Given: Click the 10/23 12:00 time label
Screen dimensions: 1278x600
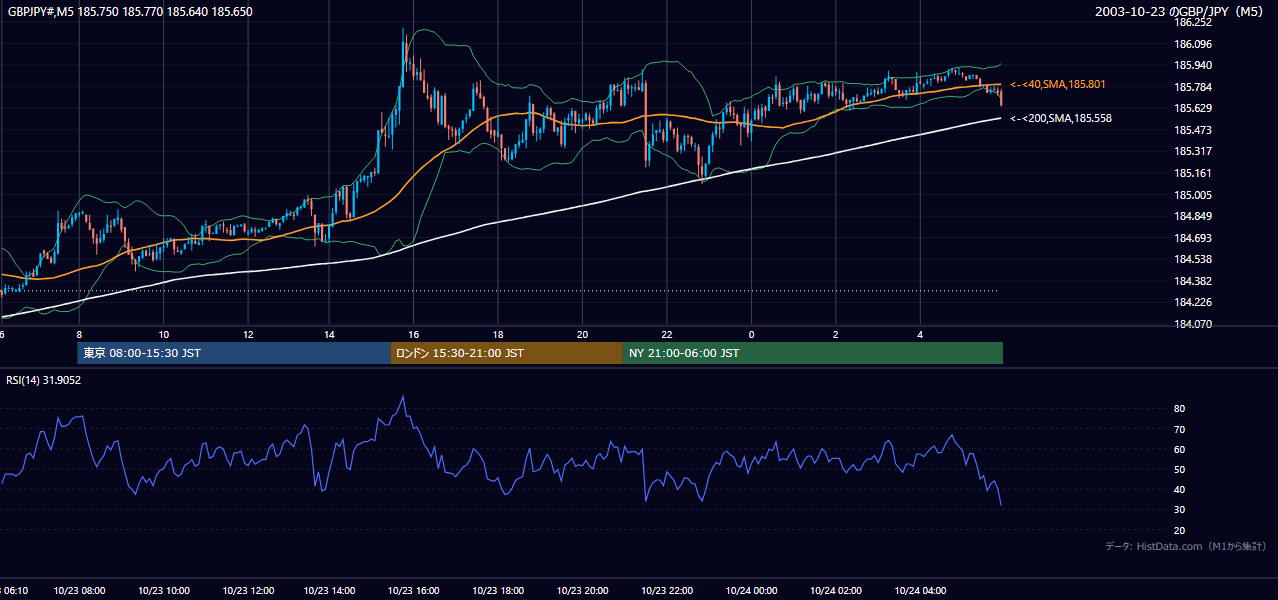Looking at the screenshot, I should point(249,591).
